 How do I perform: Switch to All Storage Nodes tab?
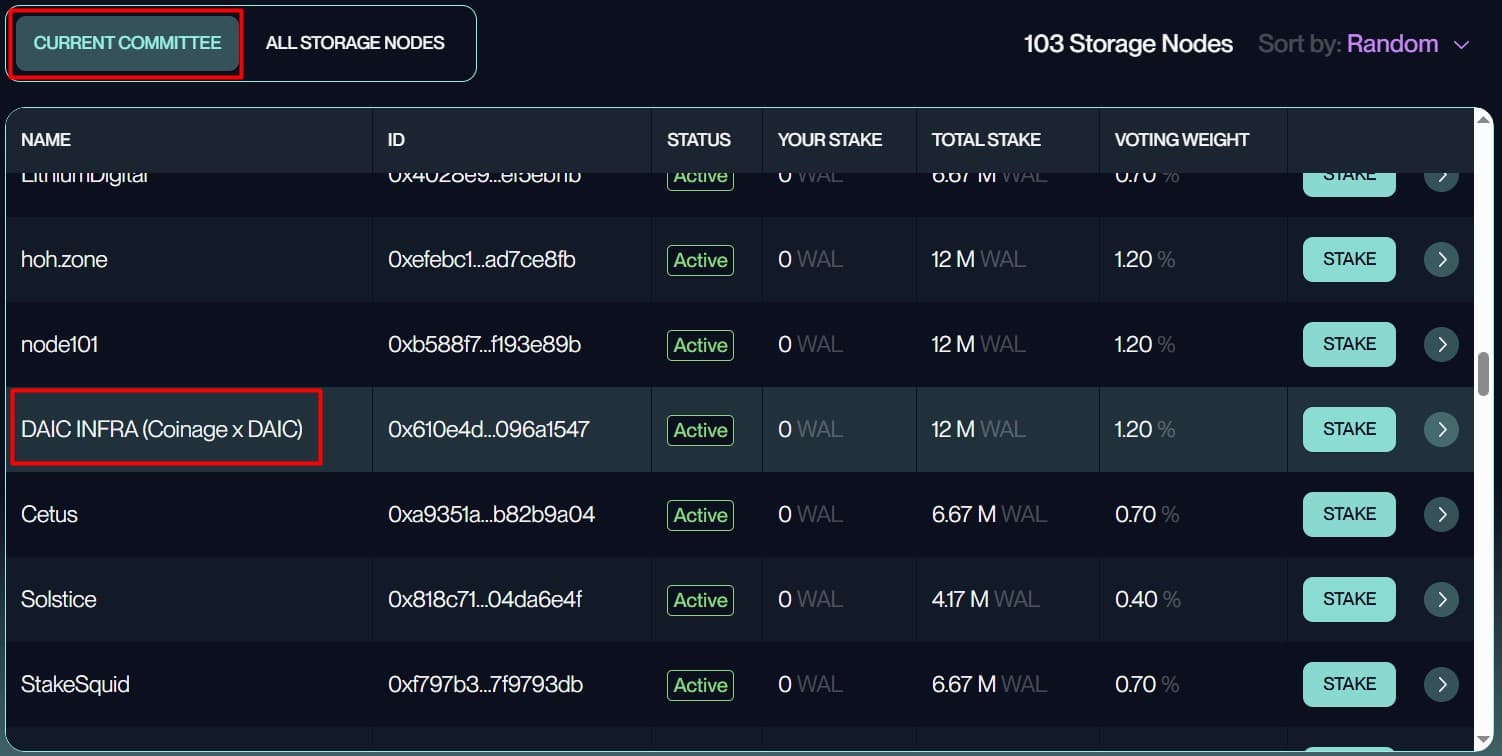click(x=355, y=43)
